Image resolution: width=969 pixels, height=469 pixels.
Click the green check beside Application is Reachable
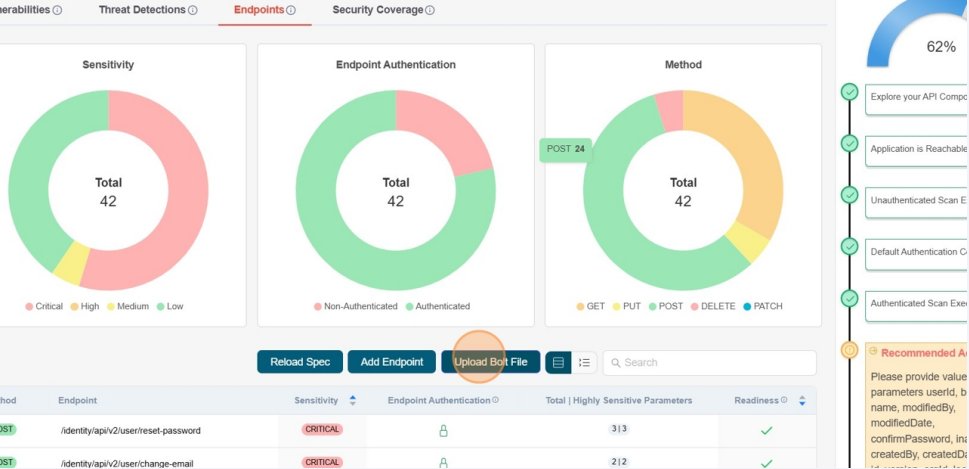point(850,144)
